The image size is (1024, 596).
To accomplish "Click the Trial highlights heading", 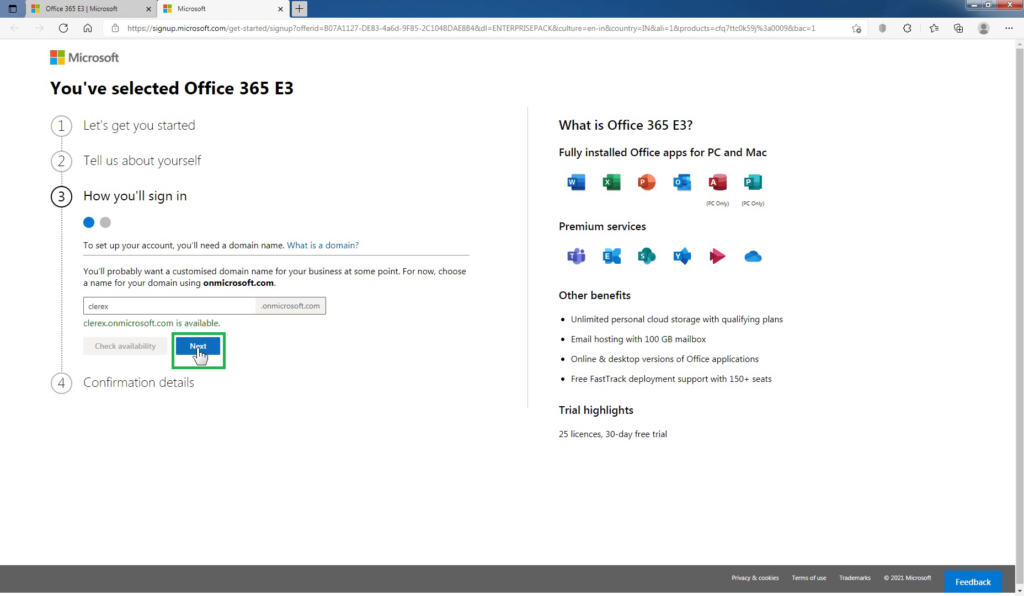I will click(596, 410).
